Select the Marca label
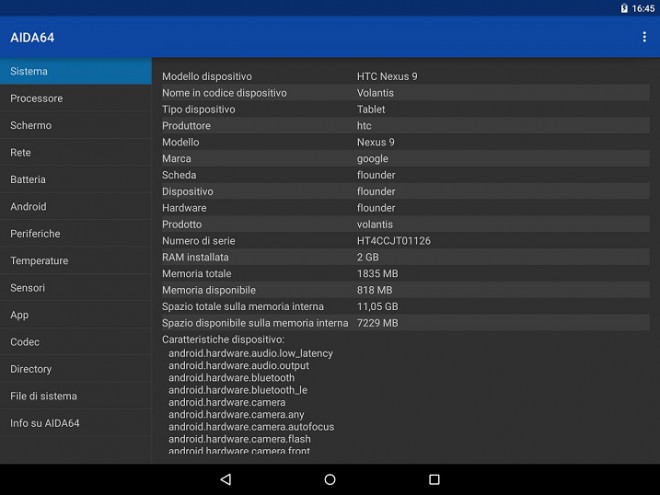 (x=177, y=158)
